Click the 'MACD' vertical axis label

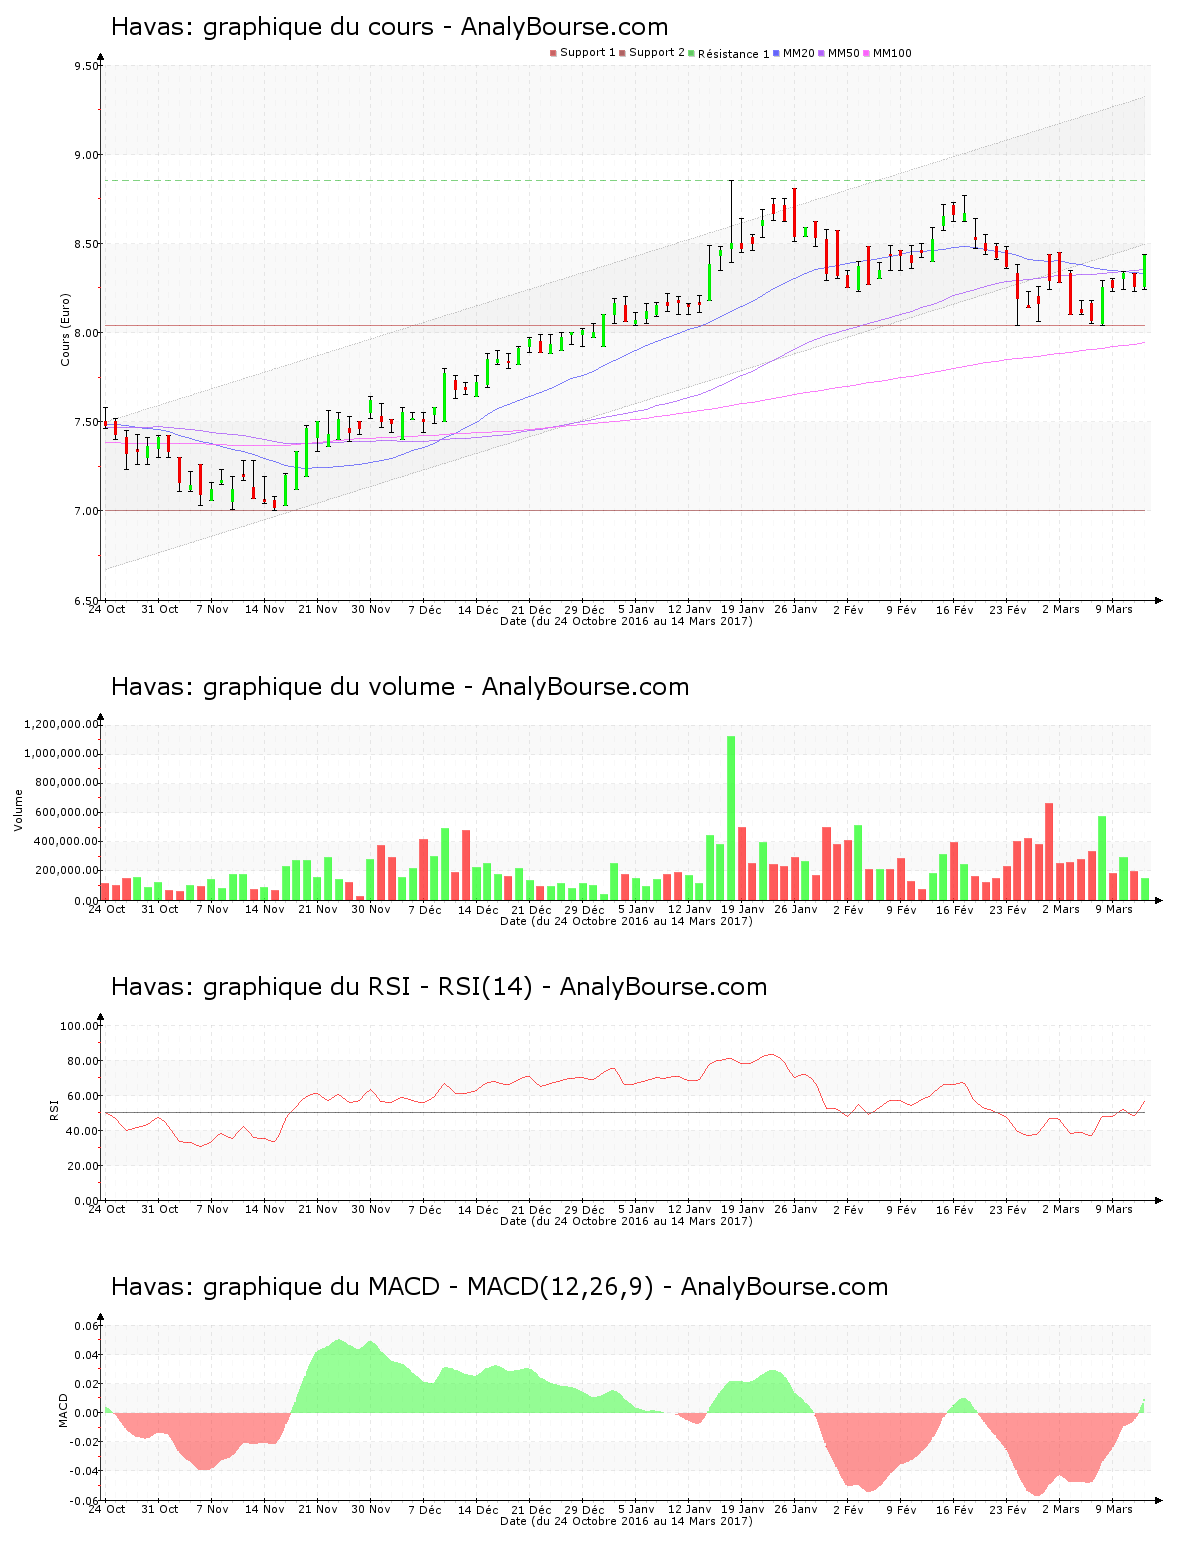click(64, 1410)
